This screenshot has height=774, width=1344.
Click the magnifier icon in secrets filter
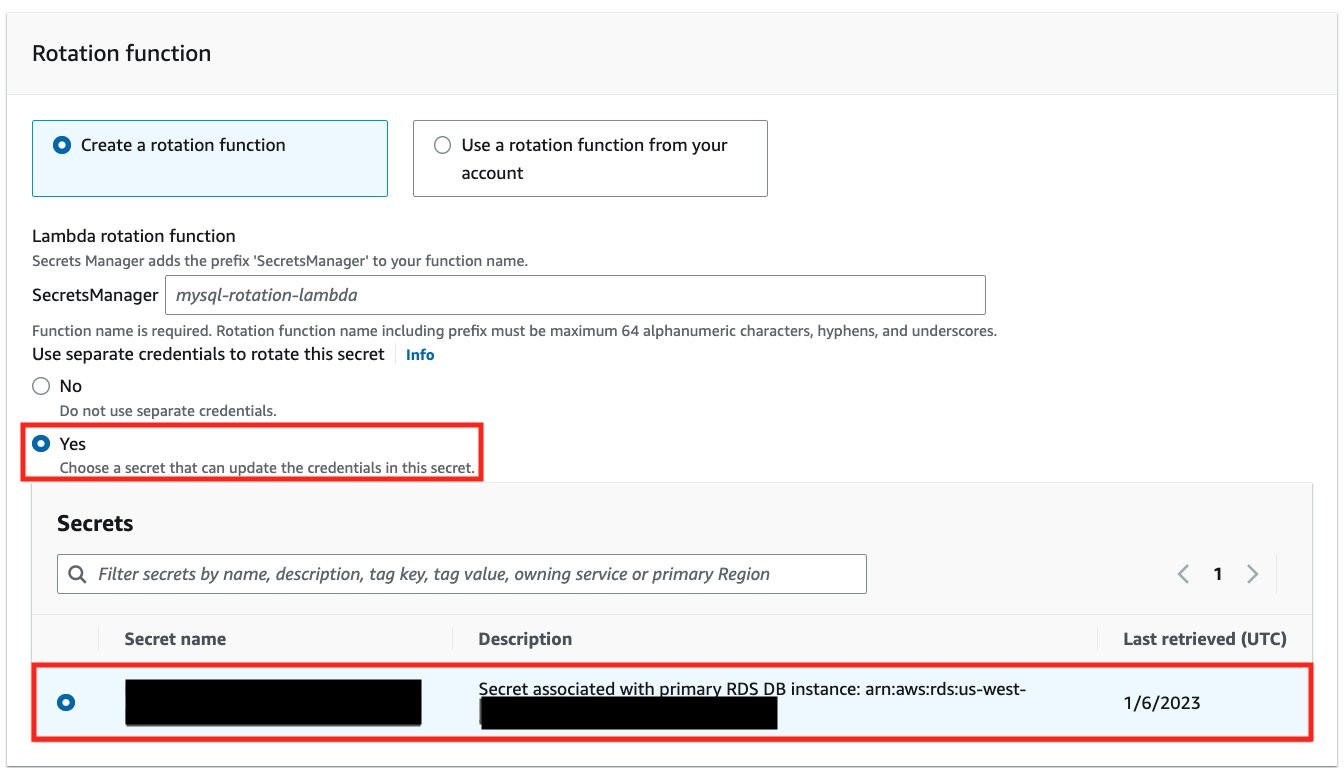(x=77, y=574)
